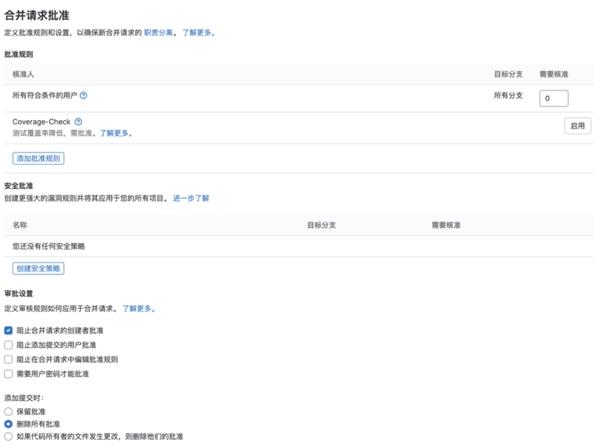Screen dimensions: 600x443
Task: Toggle 需要用户密码才能批准 checkbox
Action: pos(9,373)
